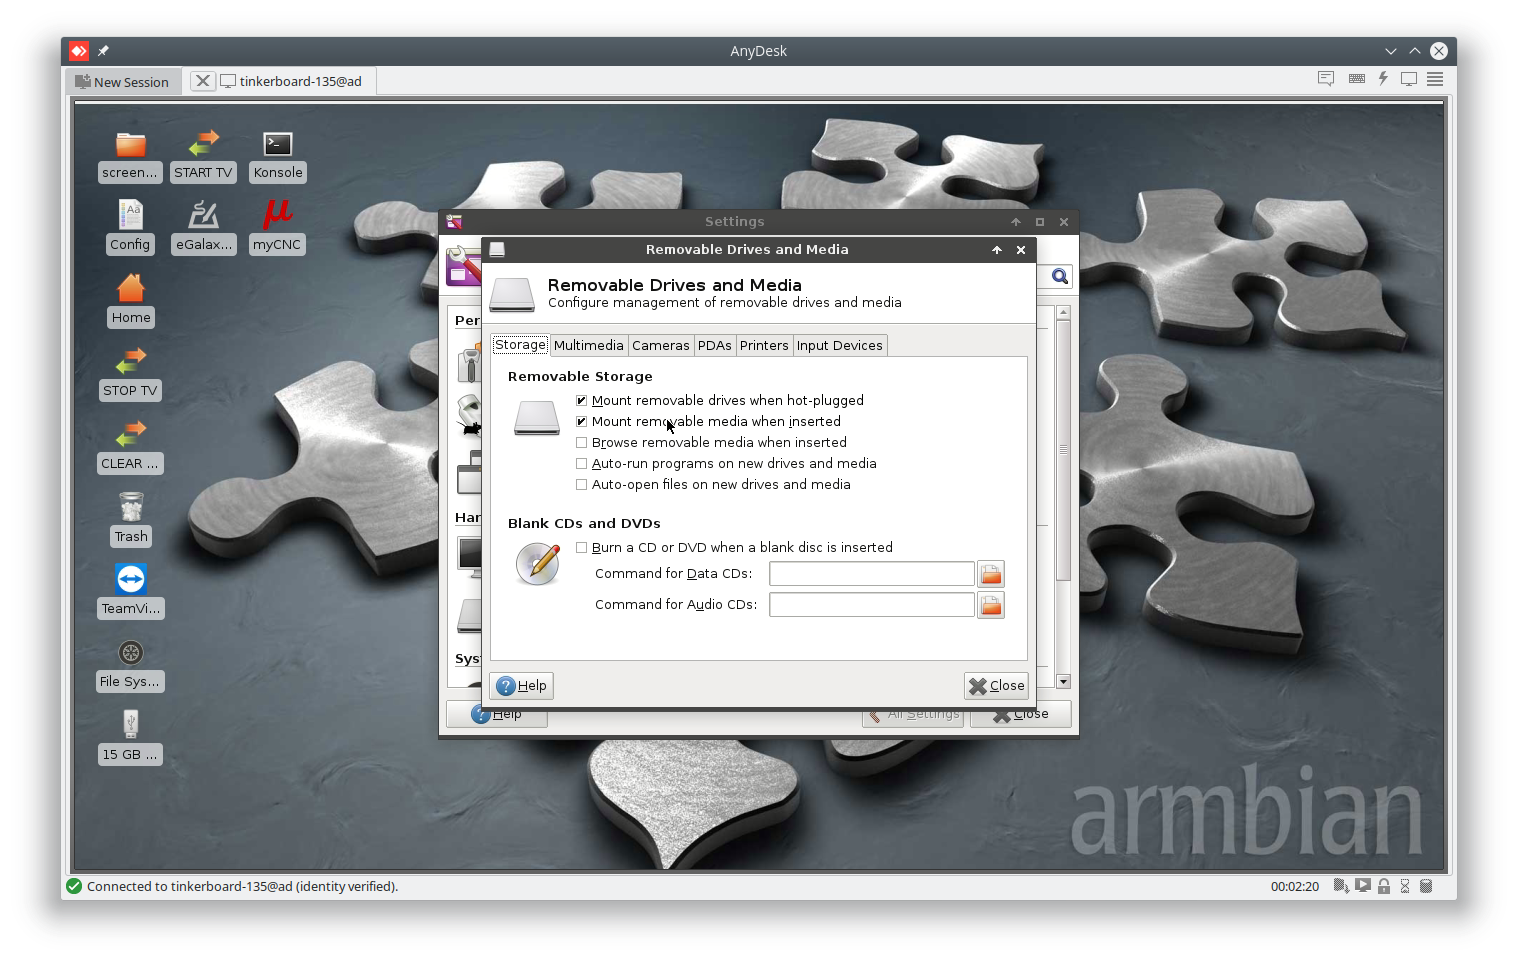The image size is (1518, 961).
Task: Click Help button in Removable Drives dialog
Action: (x=522, y=686)
